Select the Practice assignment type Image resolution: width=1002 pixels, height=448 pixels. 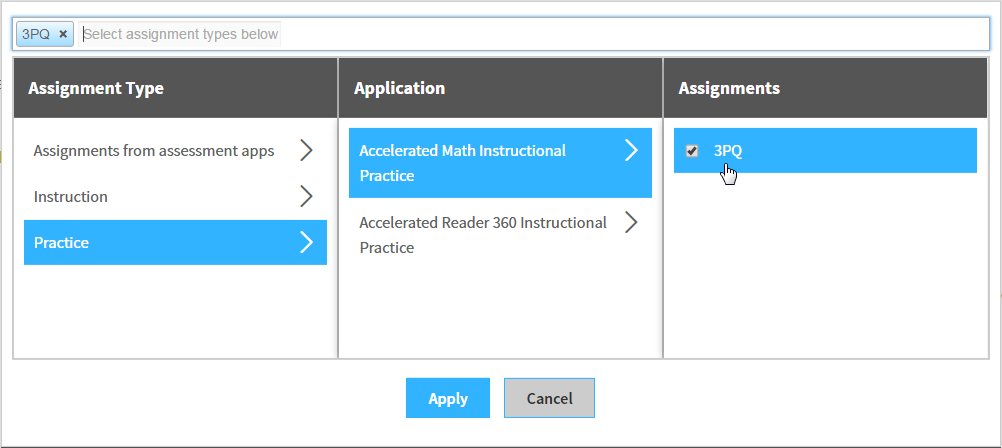point(175,243)
